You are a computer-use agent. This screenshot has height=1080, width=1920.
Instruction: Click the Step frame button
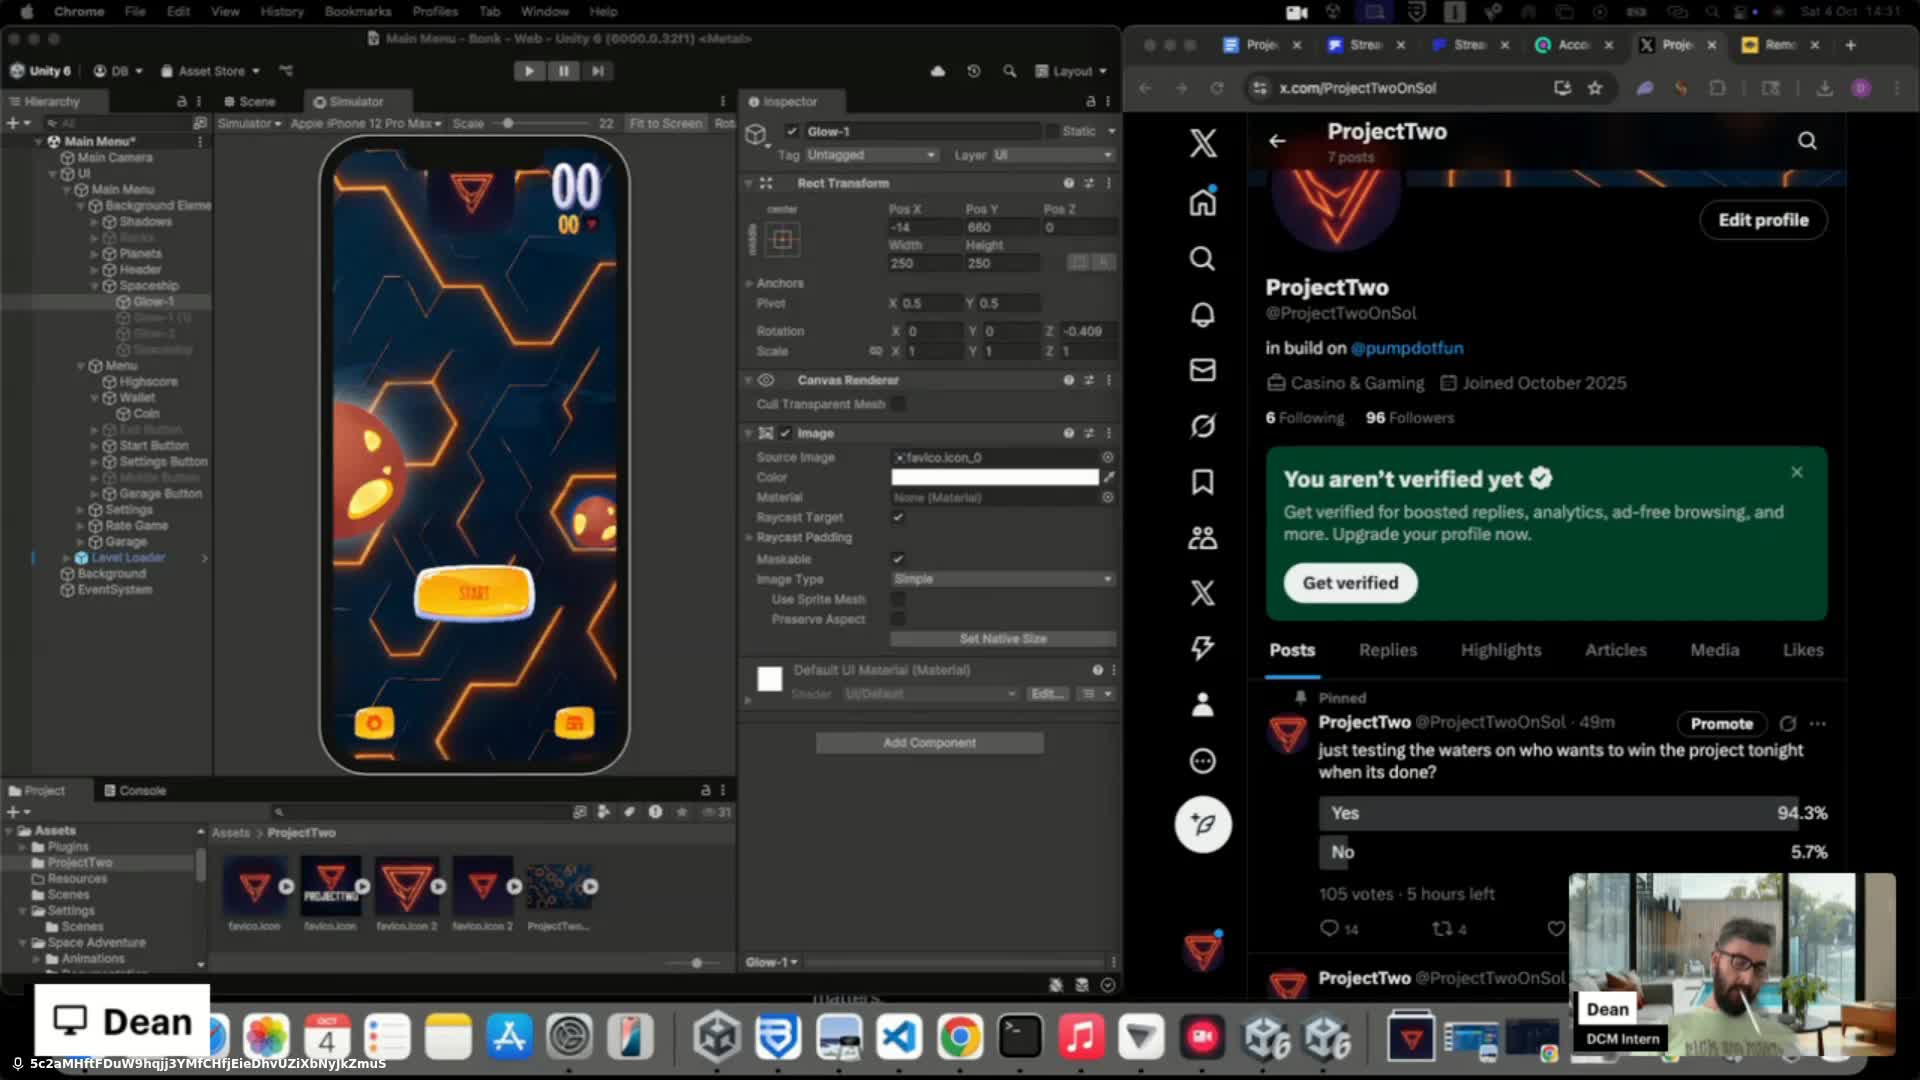[x=597, y=71]
